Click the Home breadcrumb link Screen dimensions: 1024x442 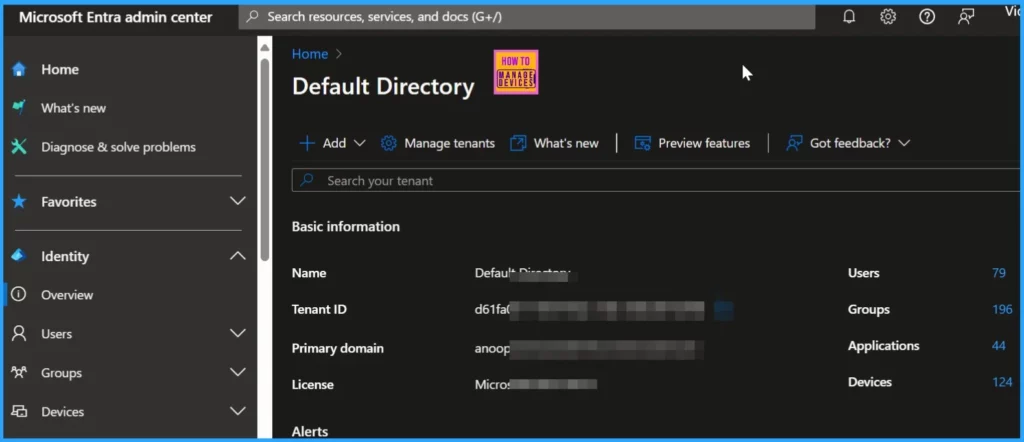[x=310, y=54]
